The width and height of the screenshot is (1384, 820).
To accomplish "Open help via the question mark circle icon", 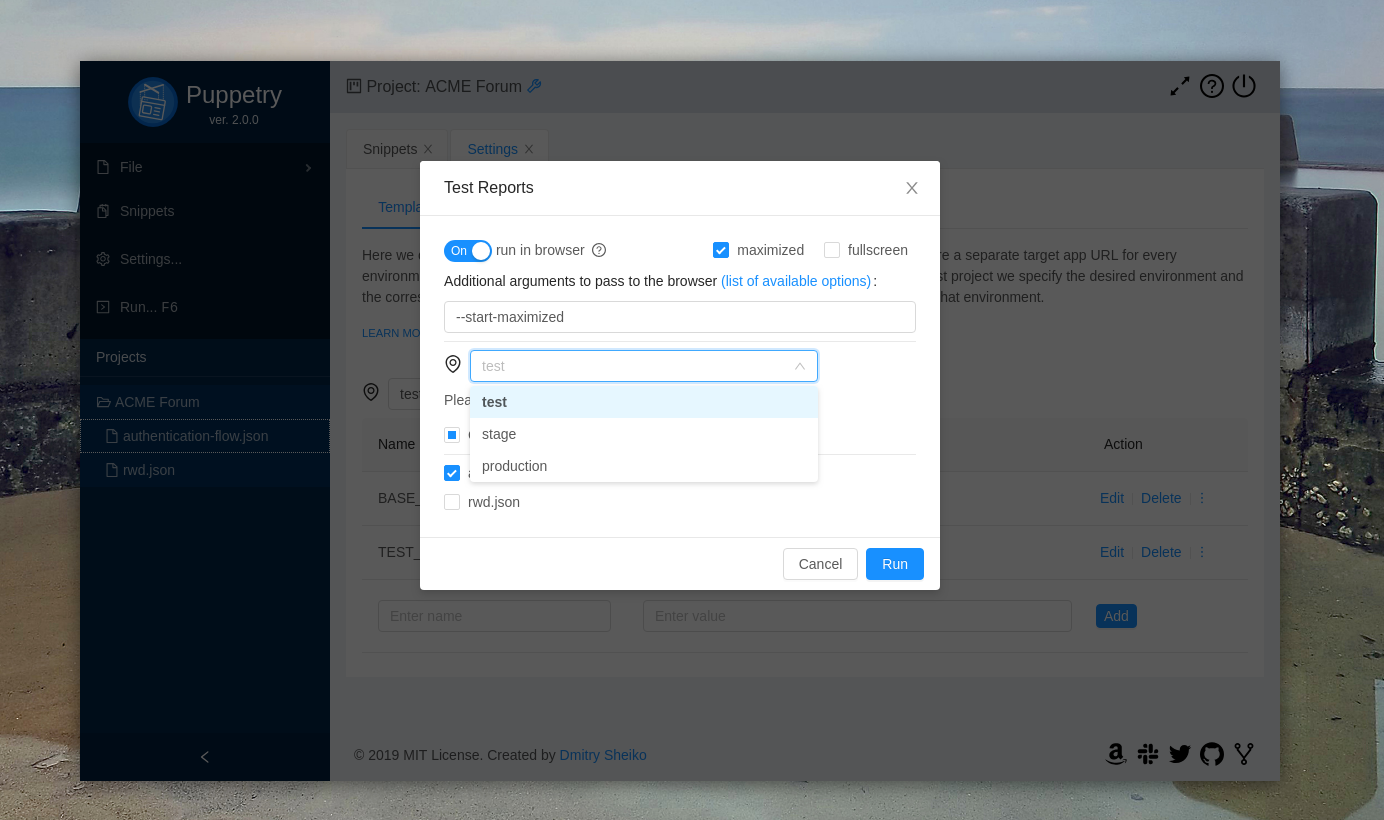I will point(1212,87).
